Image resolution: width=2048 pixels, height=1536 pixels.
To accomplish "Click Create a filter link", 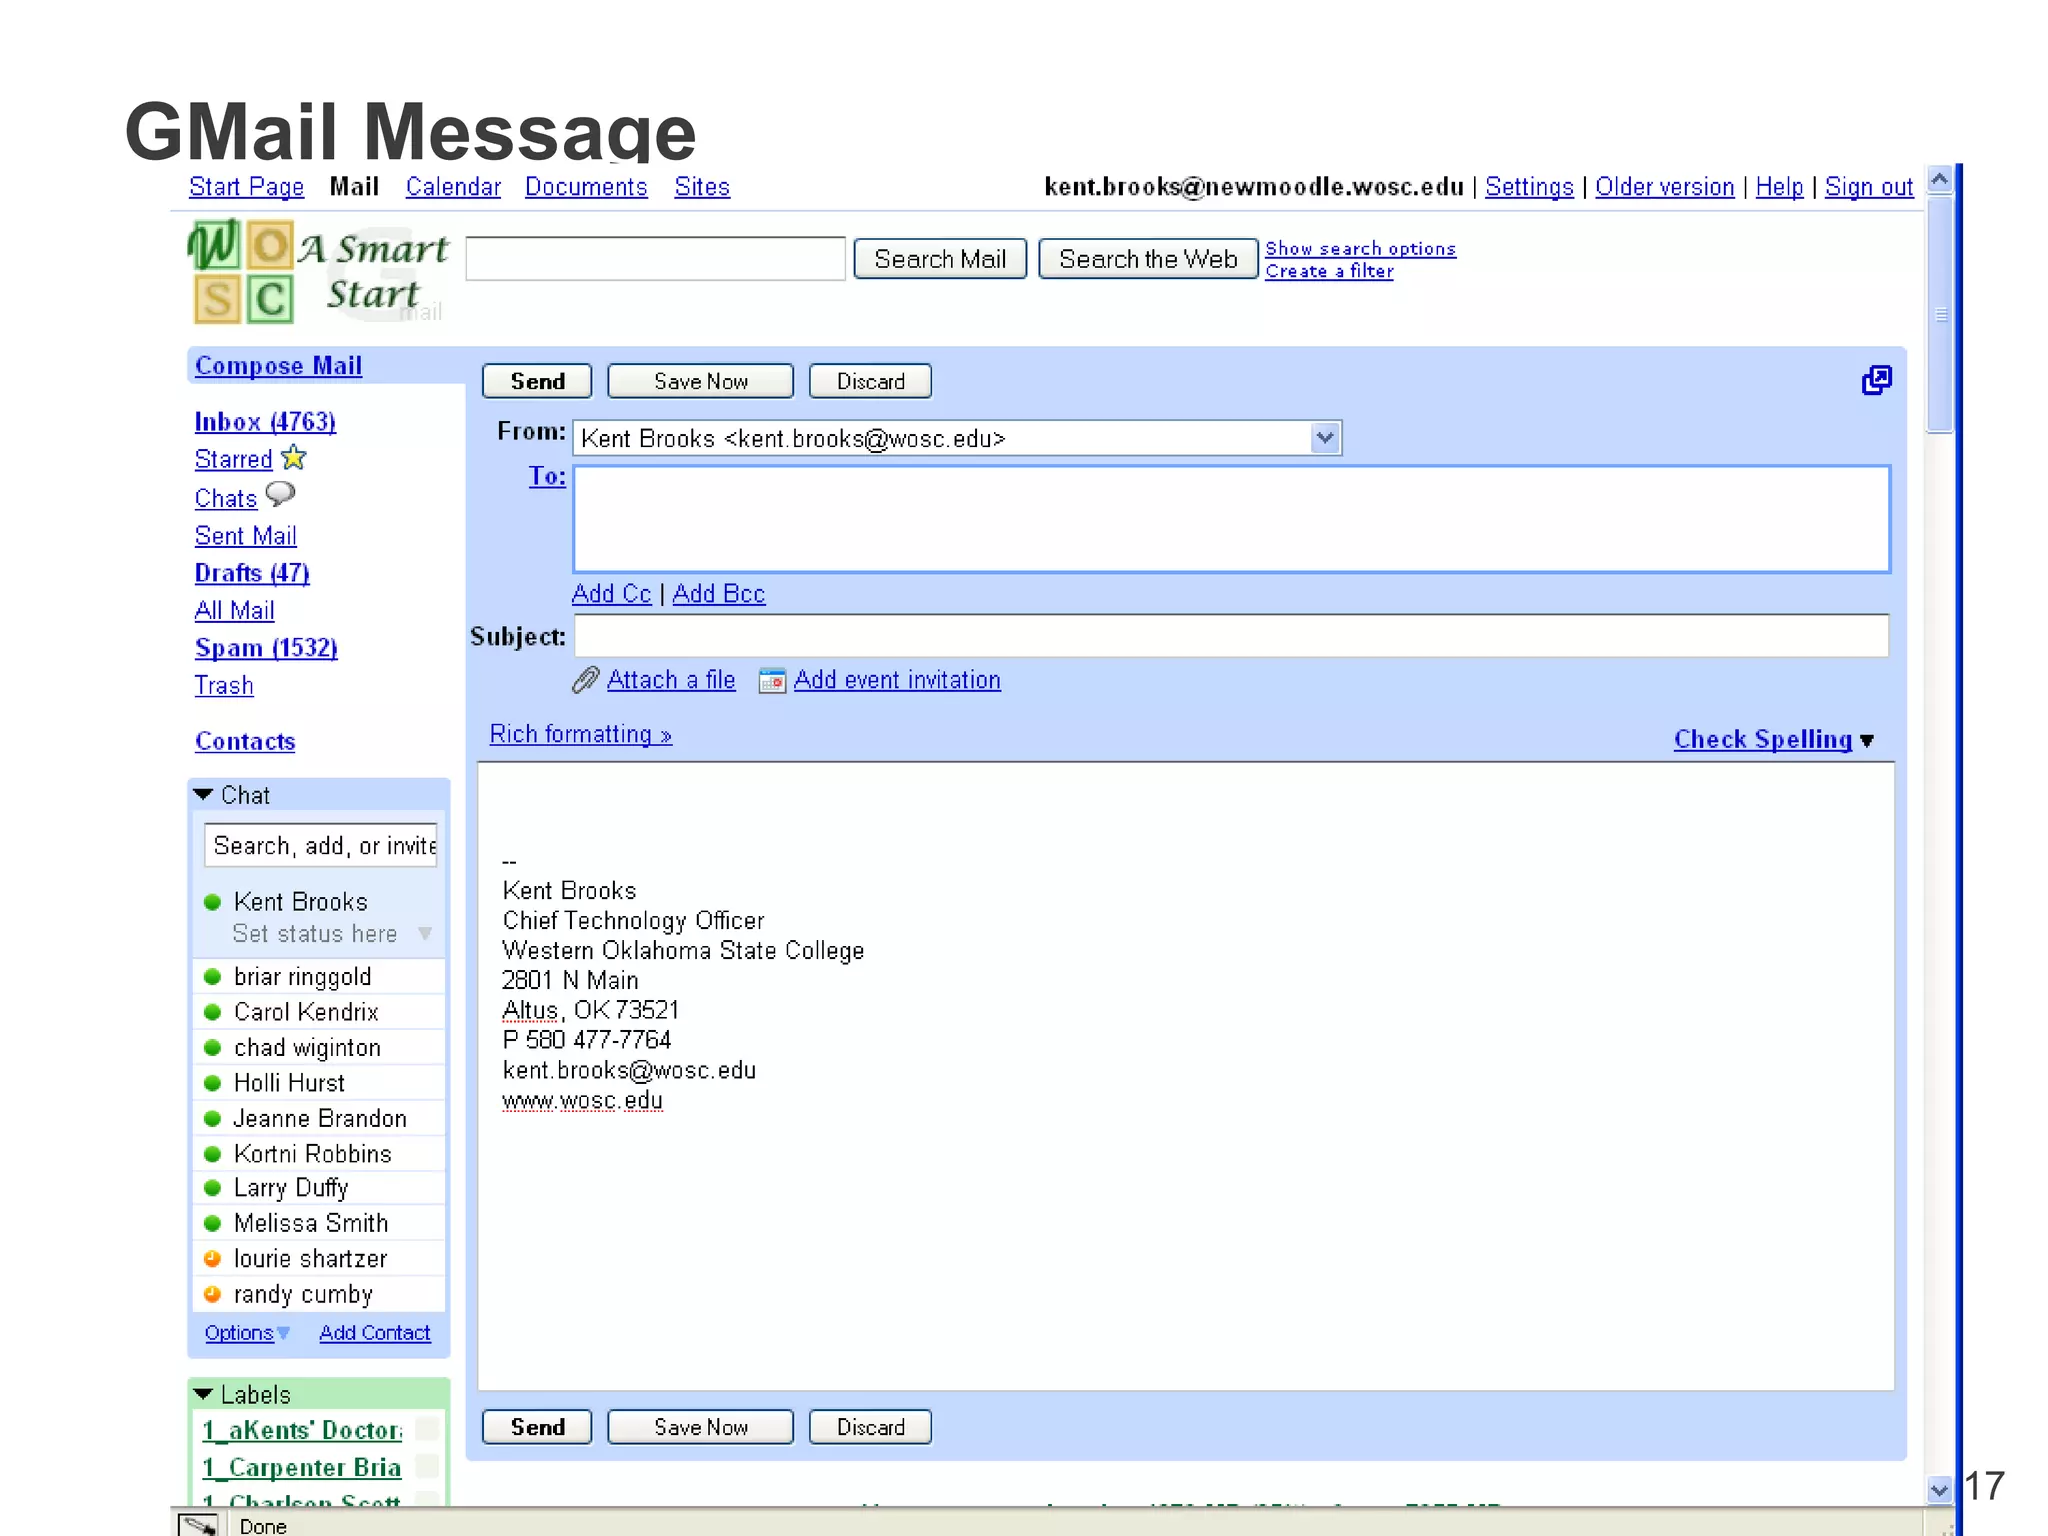I will coord(1329,271).
